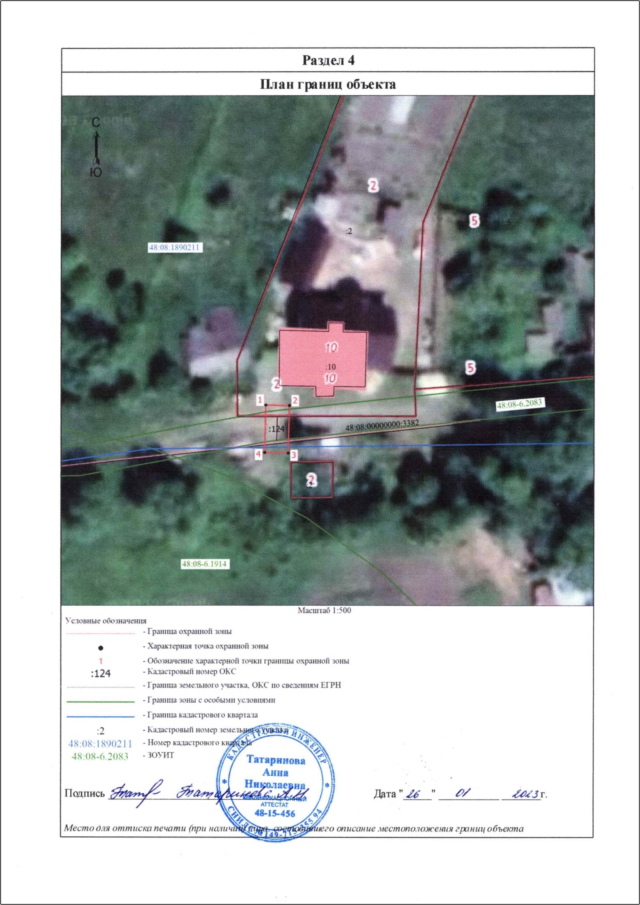640x905 pixels.
Task: Click the blue line swatch in legend
Action: pos(101,716)
